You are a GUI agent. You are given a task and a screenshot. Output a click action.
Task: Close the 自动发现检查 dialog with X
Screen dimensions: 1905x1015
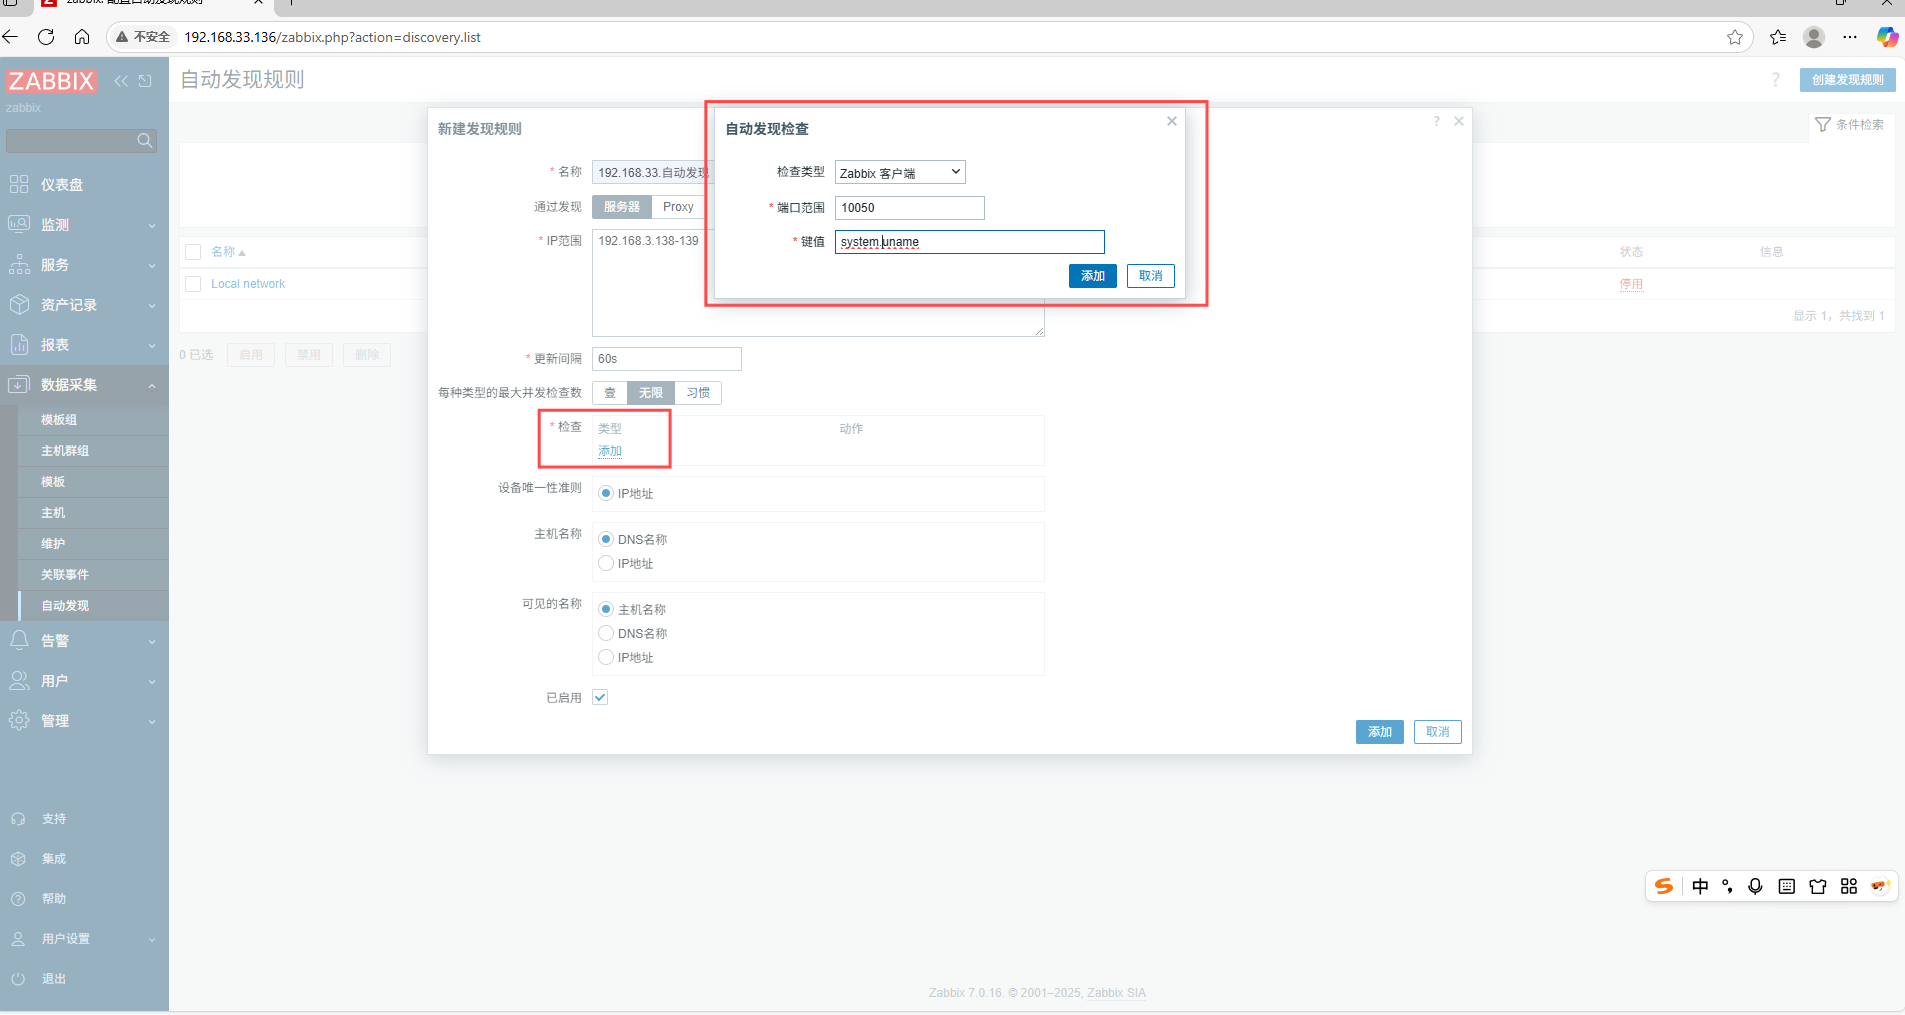click(1172, 121)
